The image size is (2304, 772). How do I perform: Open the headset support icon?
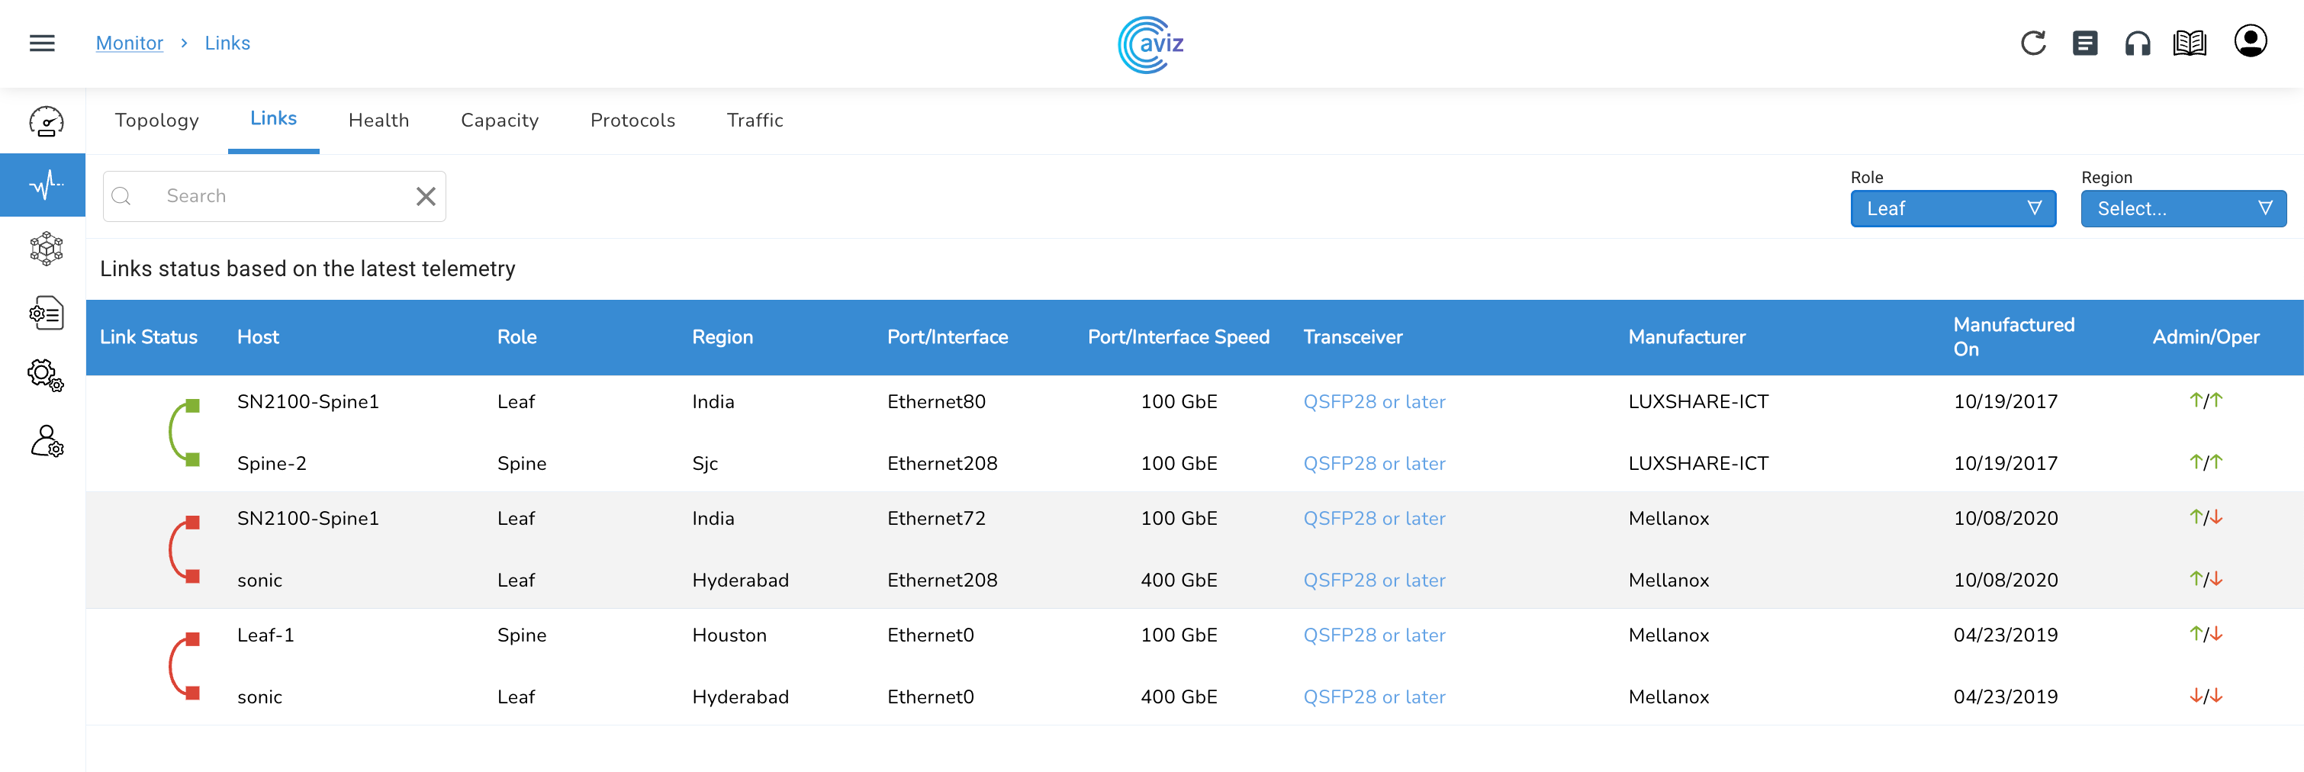2137,43
